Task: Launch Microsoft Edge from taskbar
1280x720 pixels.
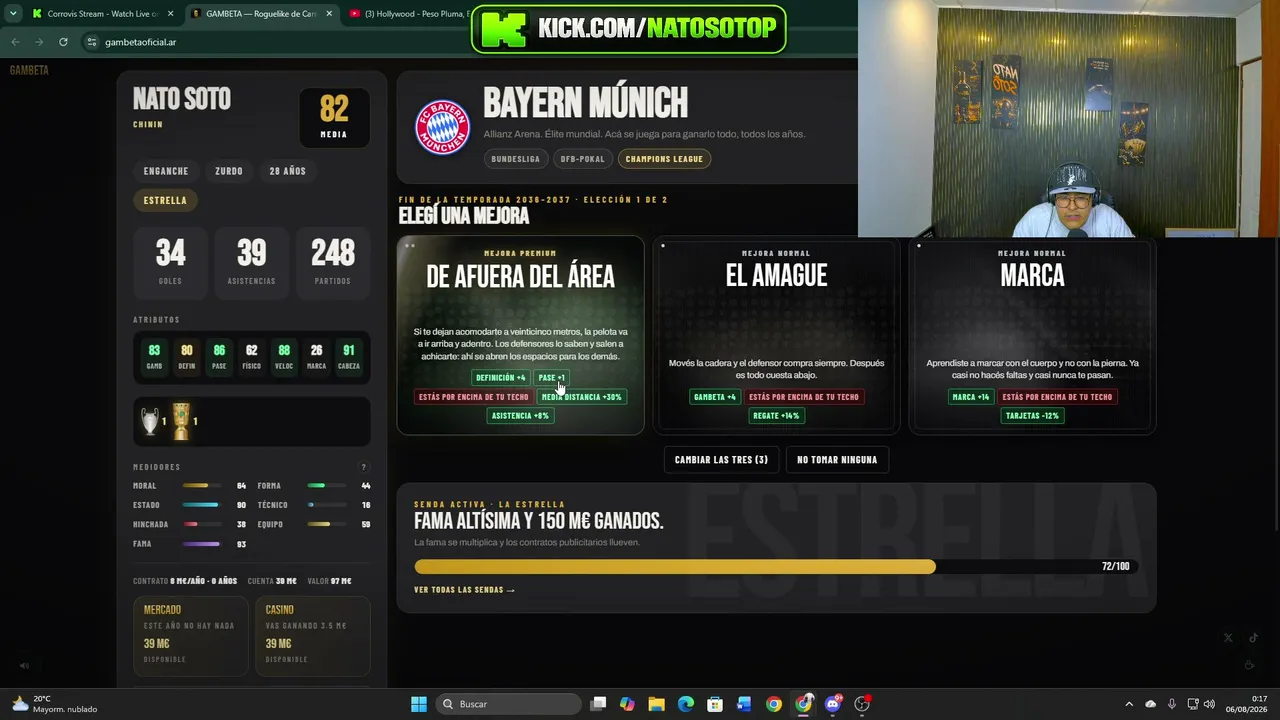Action: 685,704
